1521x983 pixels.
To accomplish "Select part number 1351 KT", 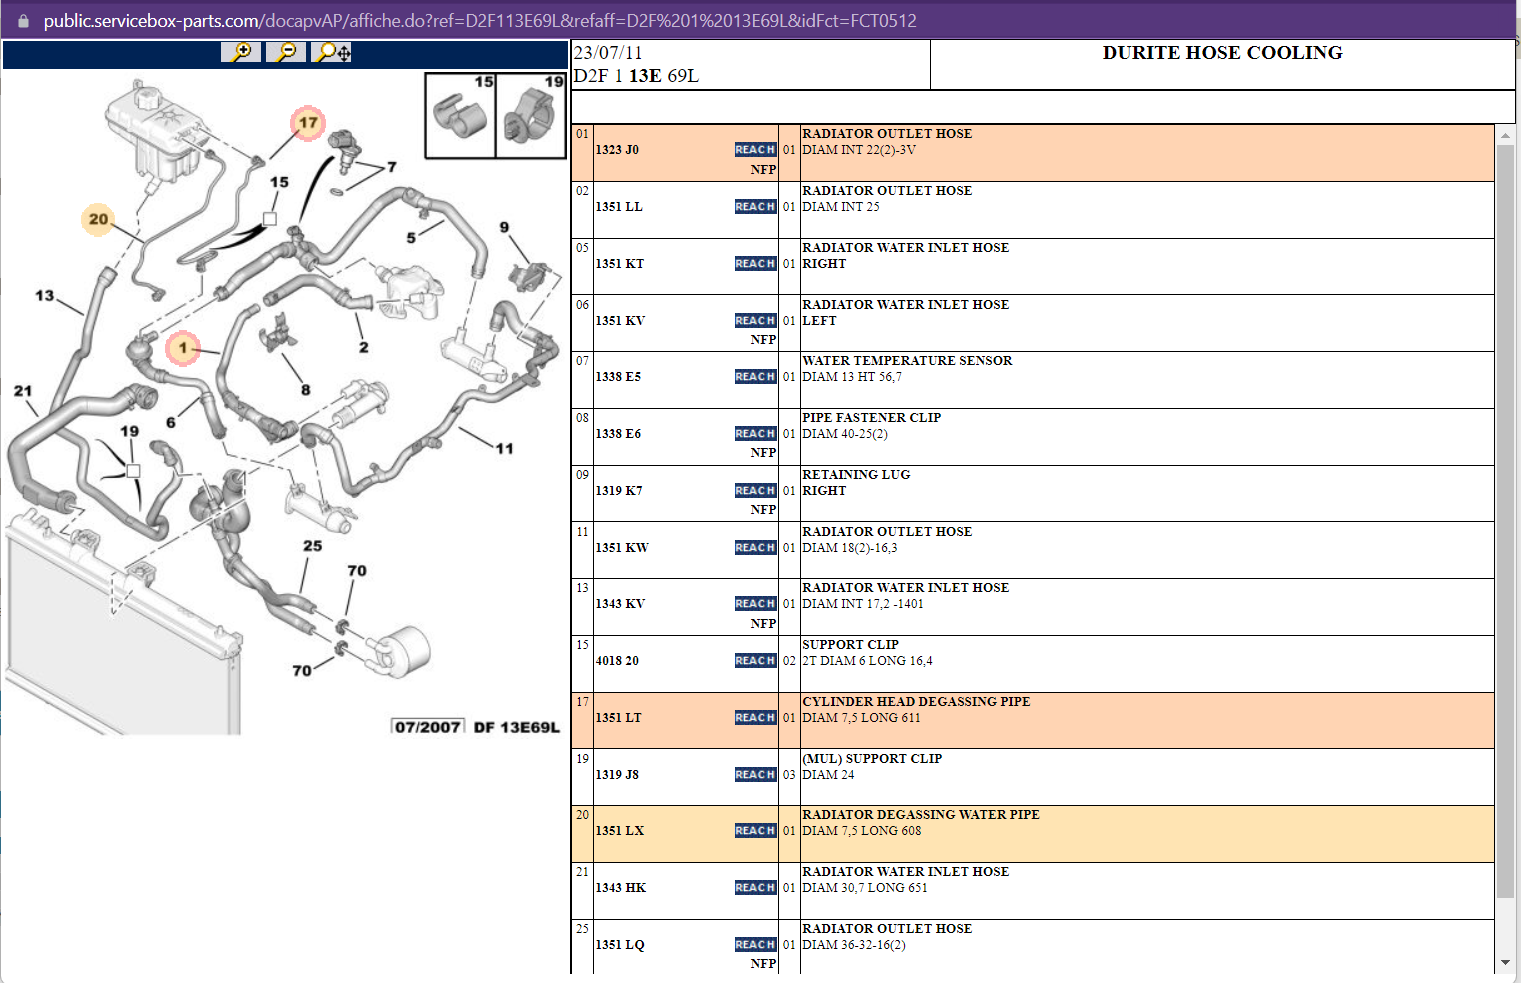I will (620, 264).
